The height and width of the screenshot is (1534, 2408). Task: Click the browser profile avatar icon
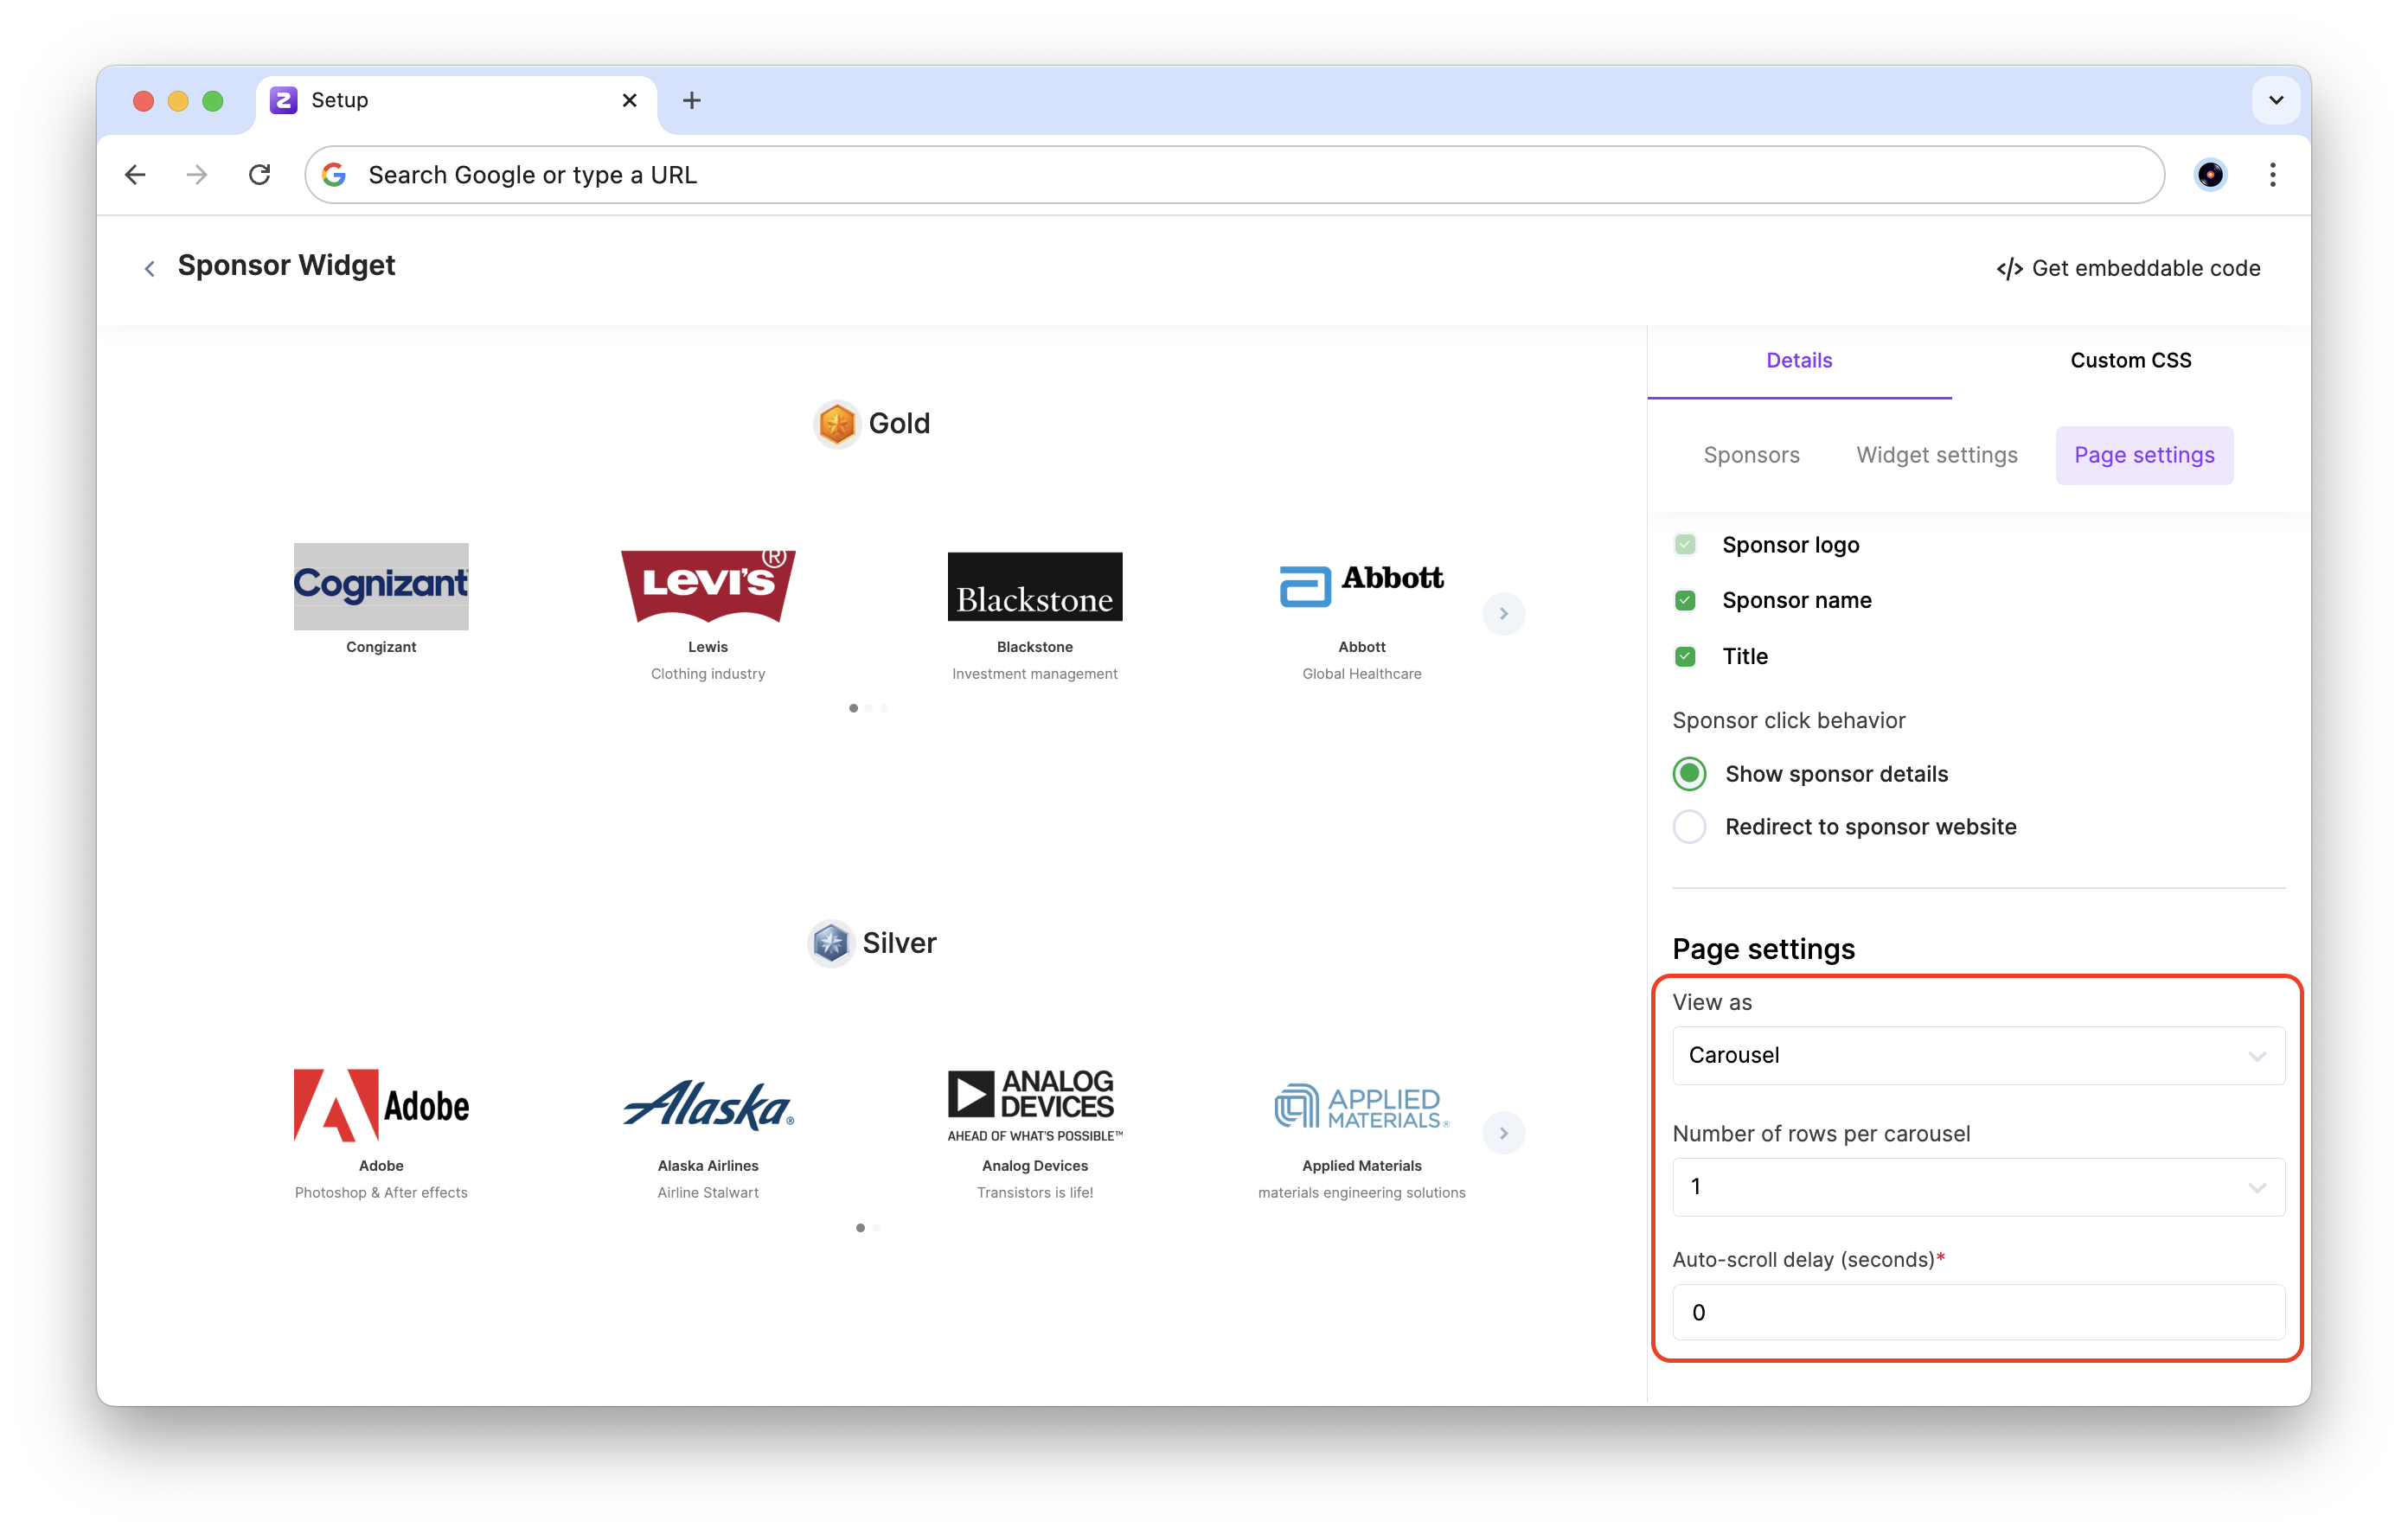coord(2209,175)
